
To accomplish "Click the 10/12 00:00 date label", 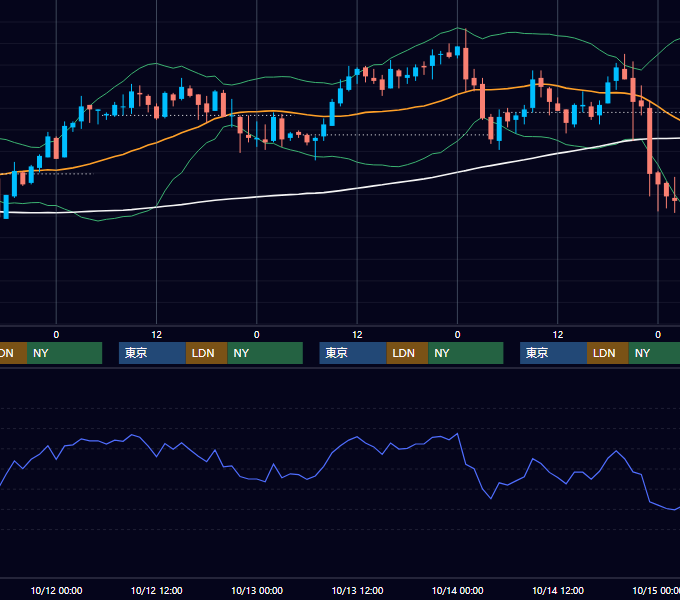I will pos(56,590).
